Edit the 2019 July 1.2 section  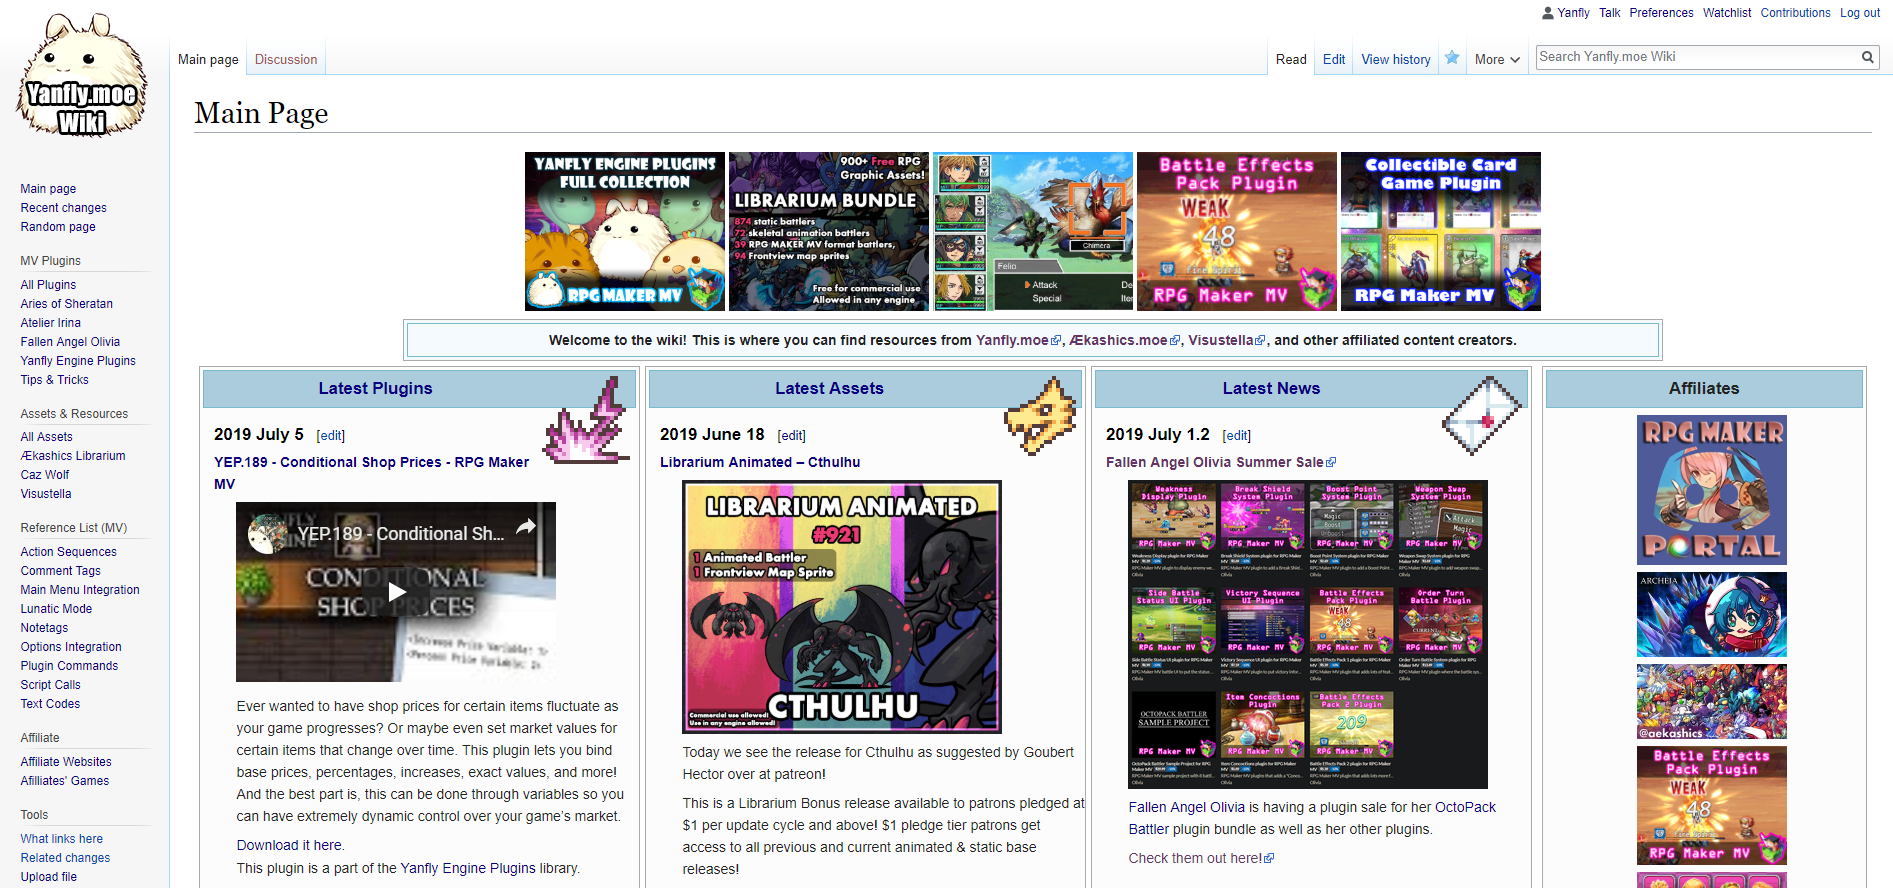tap(1236, 436)
